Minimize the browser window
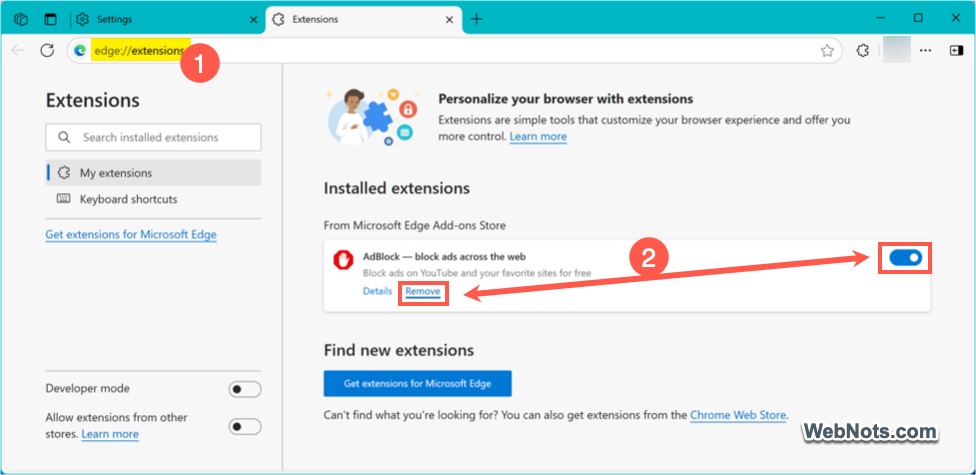976x475 pixels. pos(880,18)
